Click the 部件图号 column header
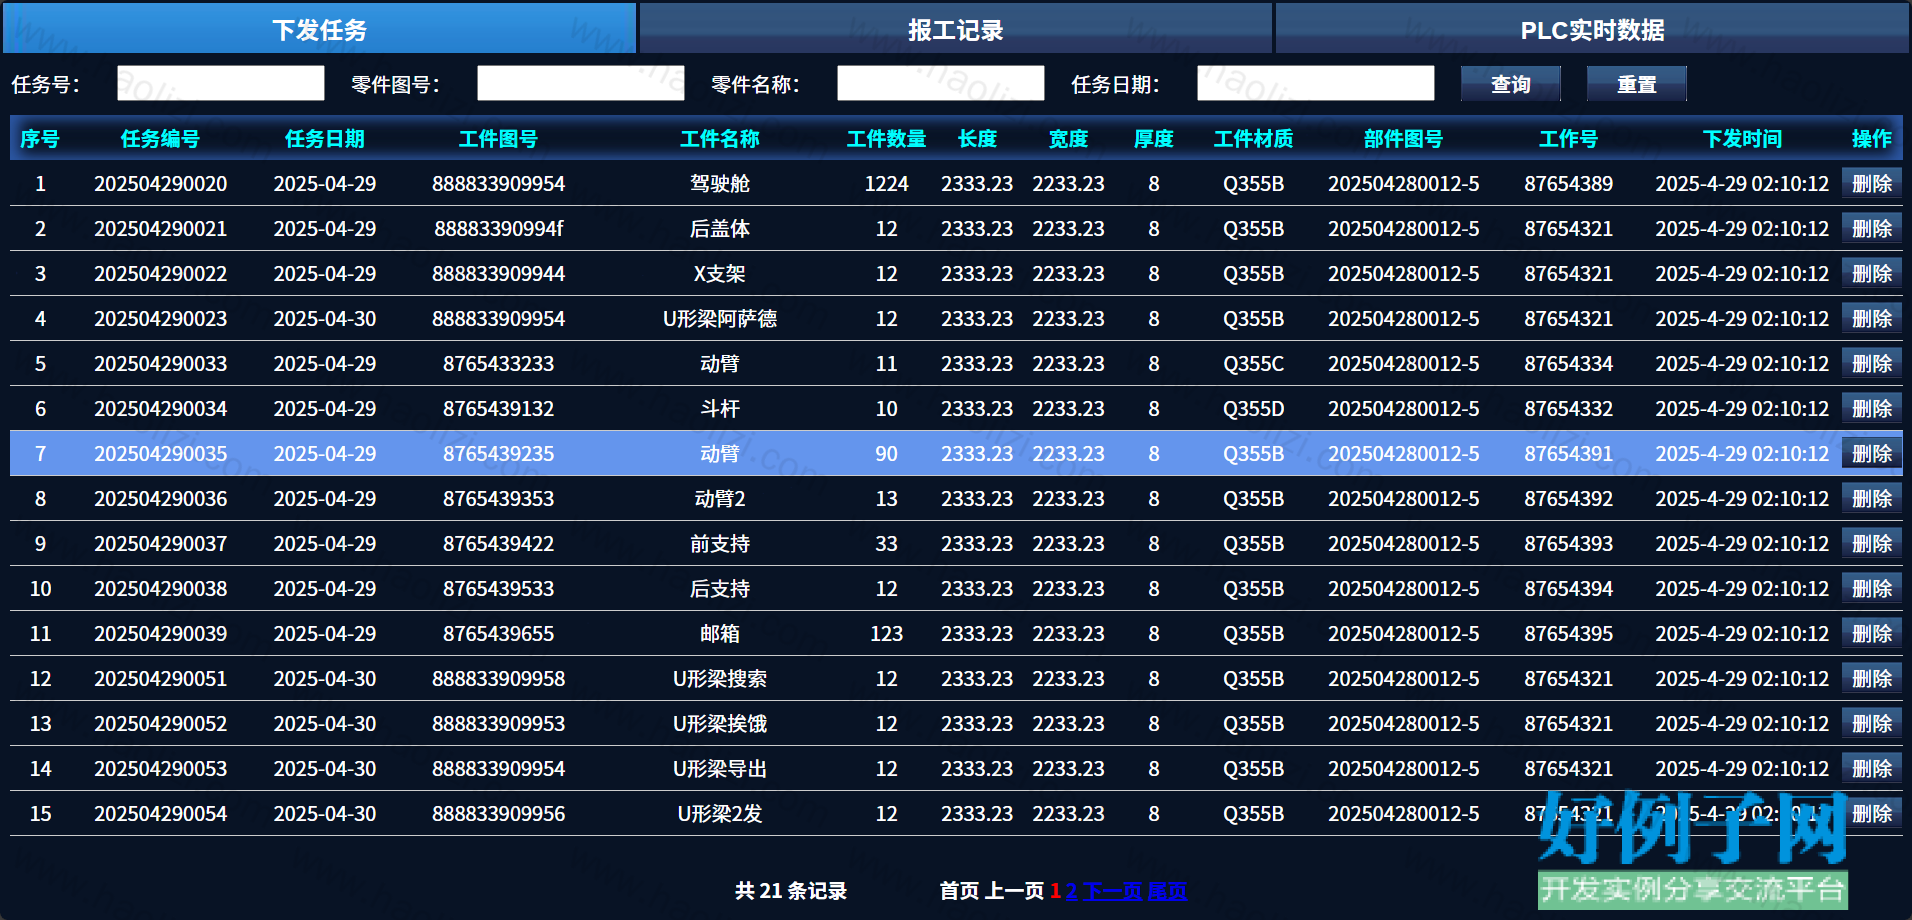Image resolution: width=1912 pixels, height=920 pixels. click(1403, 138)
